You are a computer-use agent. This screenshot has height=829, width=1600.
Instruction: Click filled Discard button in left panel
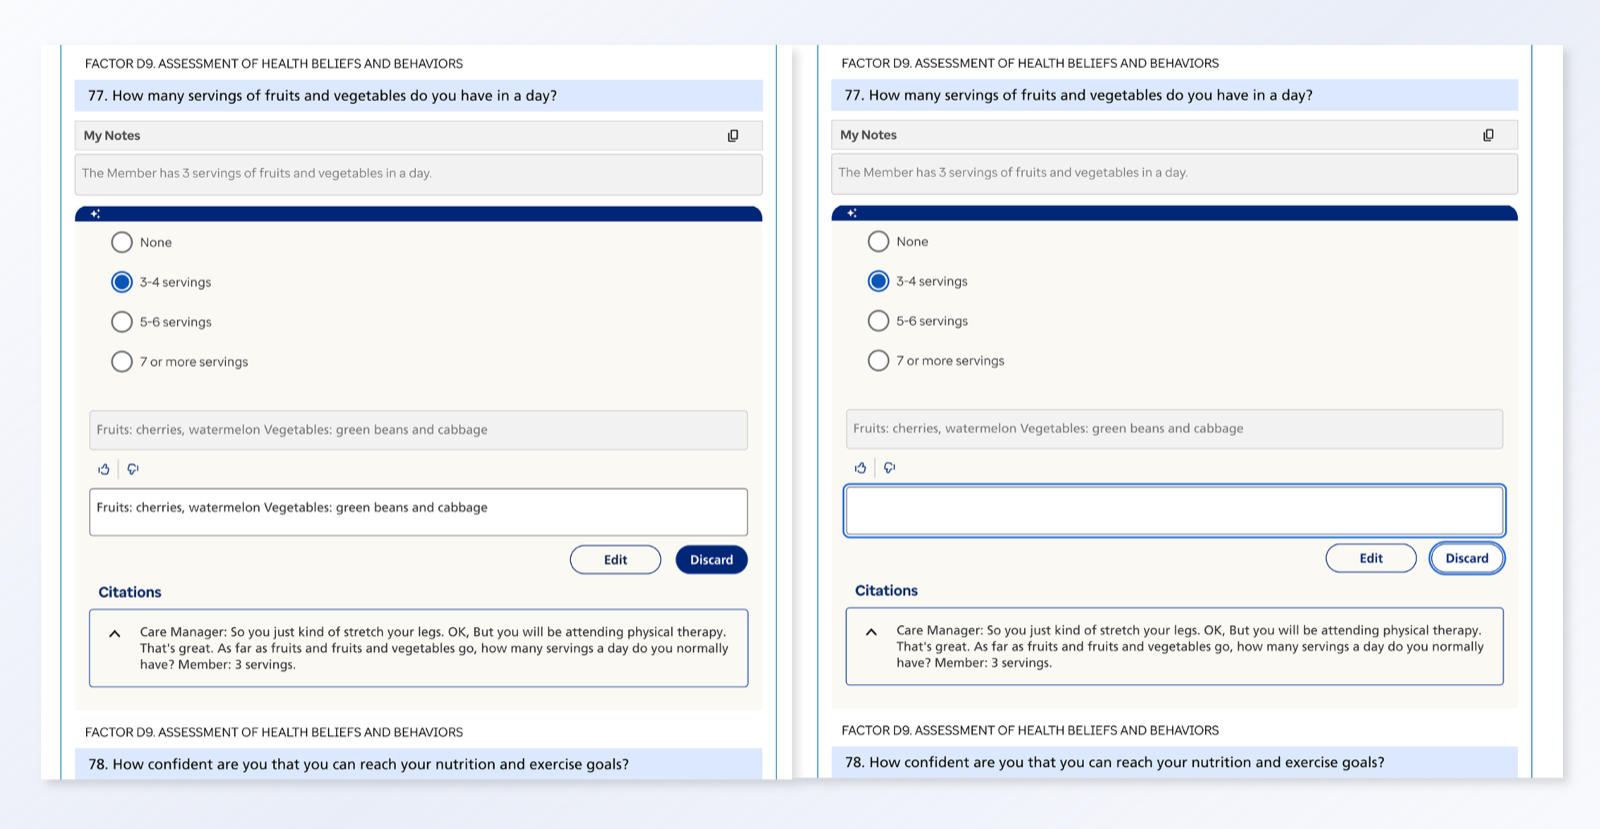pos(711,560)
